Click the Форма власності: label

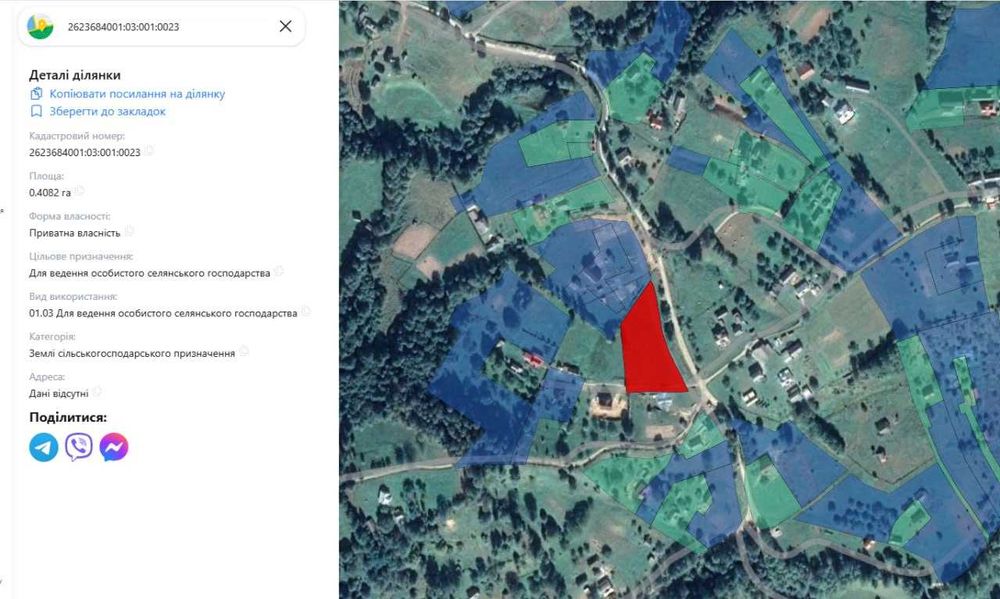click(x=70, y=216)
